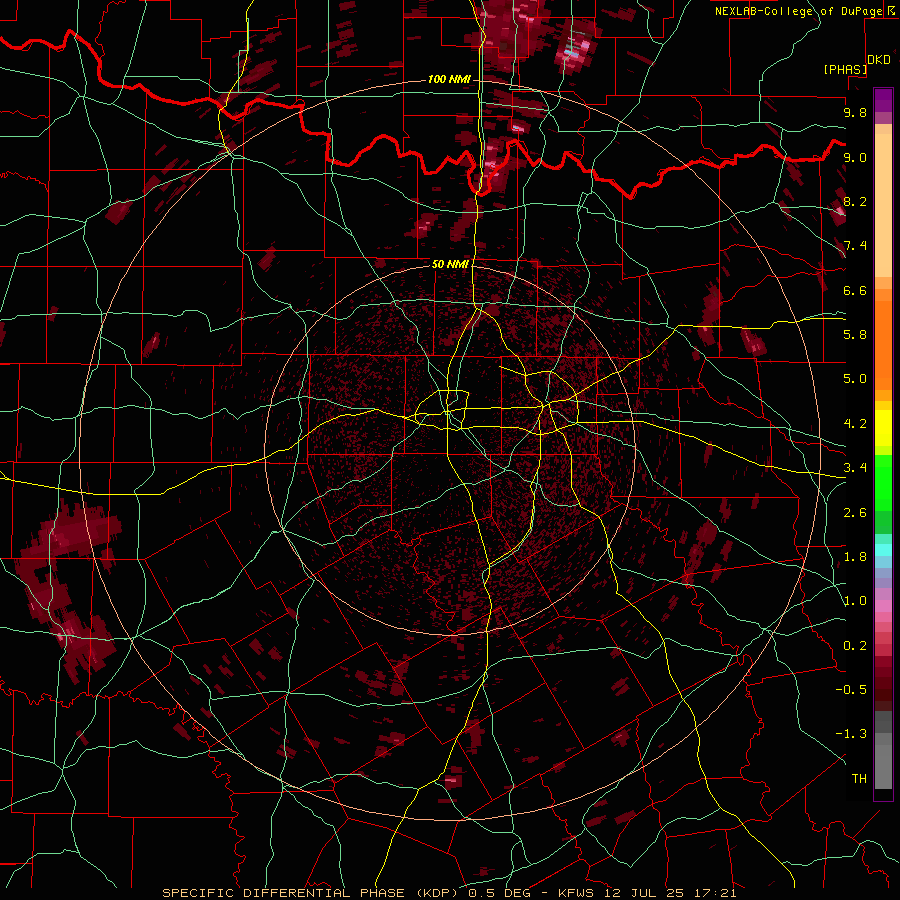Pick the yellow segment of color bar
900x900 pixels.
(x=883, y=428)
